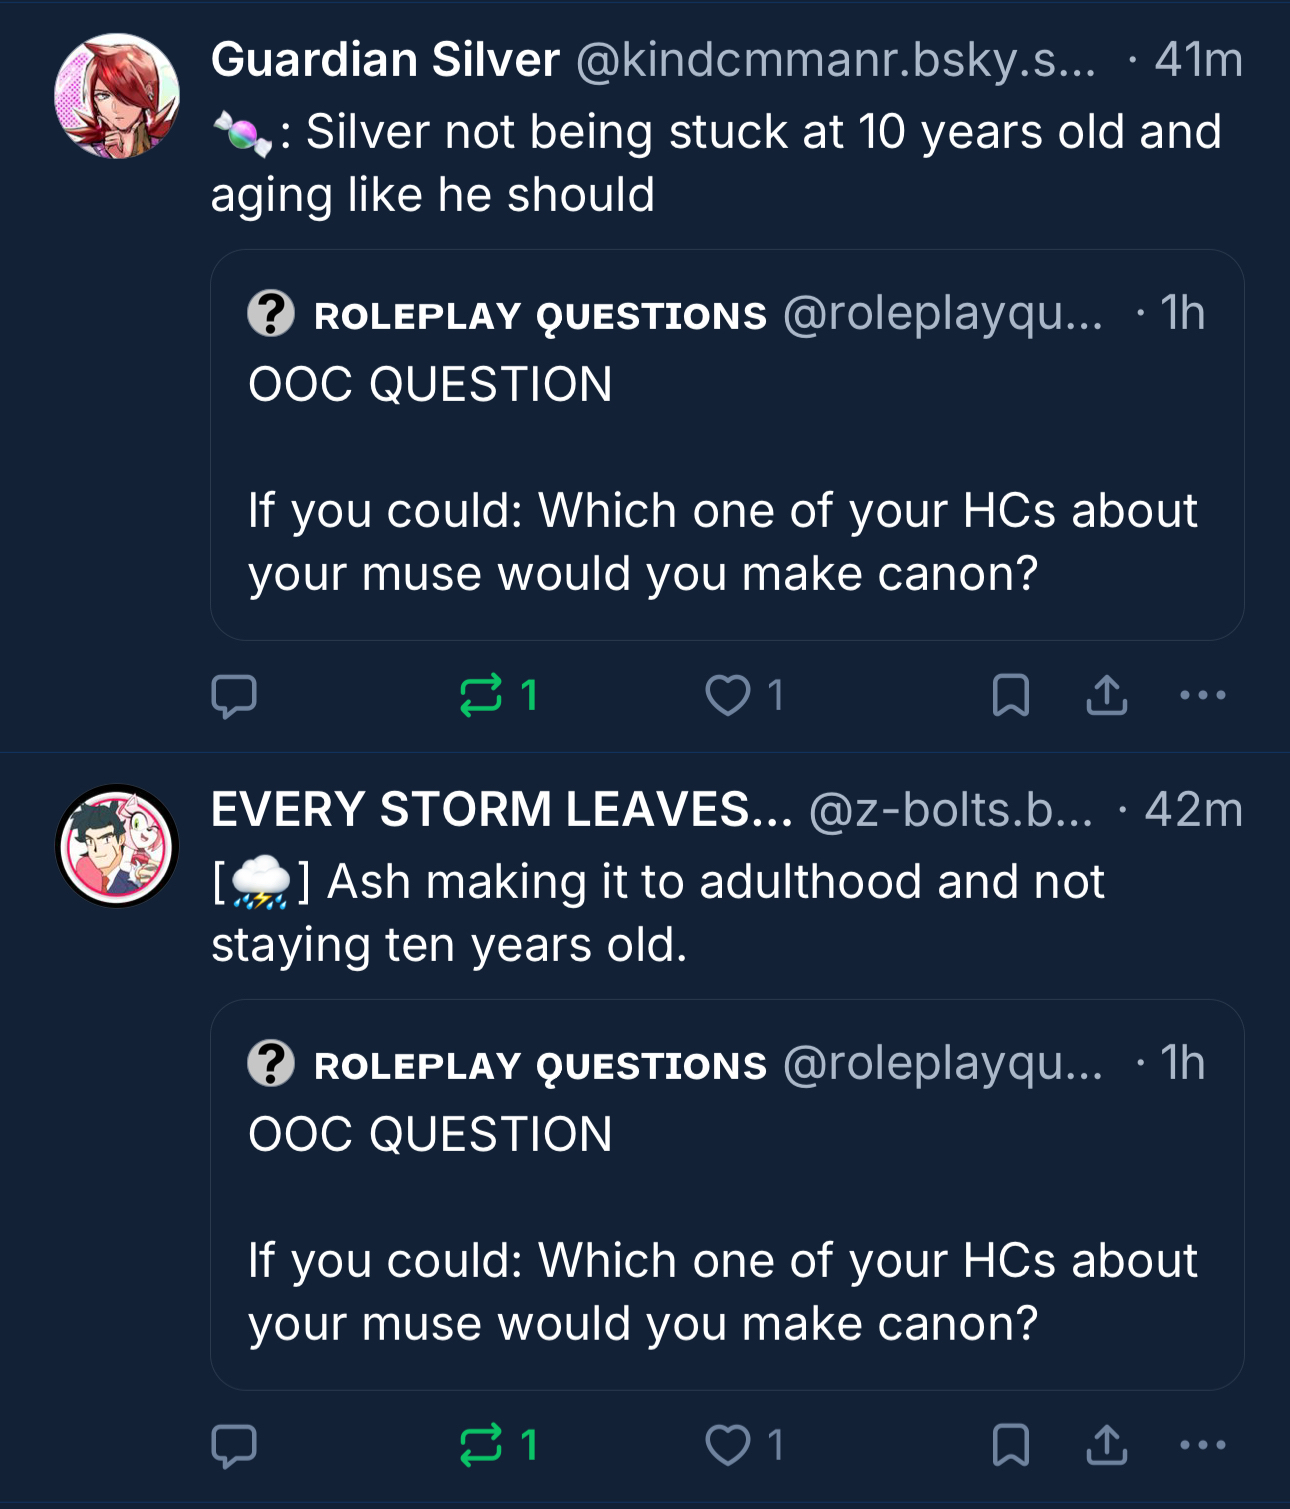The image size is (1290, 1509).
Task: Undo repost on Guardian Silver's post
Action: 481,696
